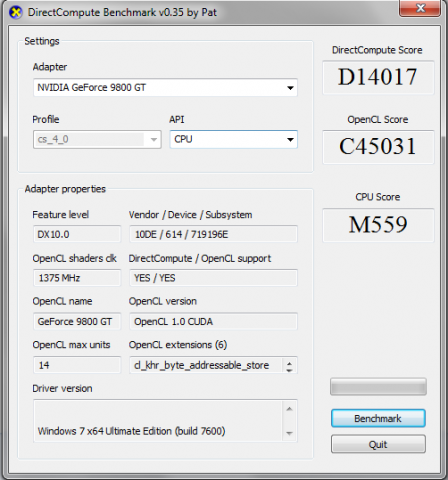Screen dimensions: 448x480
Task: Click the Driver version box down scroll arrow
Action: 289,433
